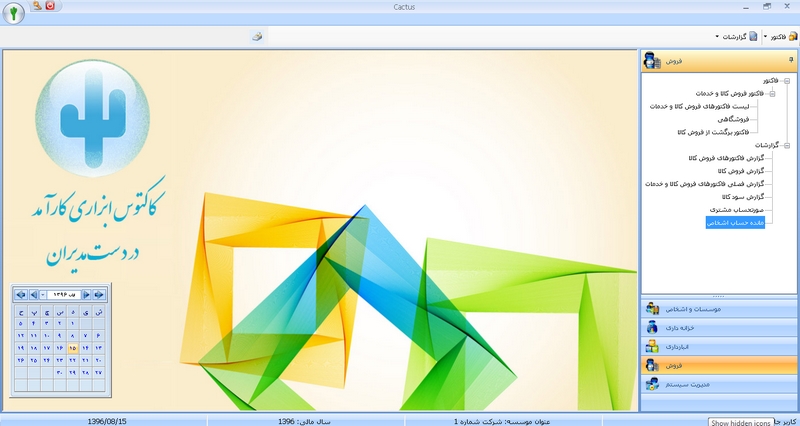Click the first quick access toolbar icon
The height and width of the screenshot is (426, 800).
[x=37, y=6]
